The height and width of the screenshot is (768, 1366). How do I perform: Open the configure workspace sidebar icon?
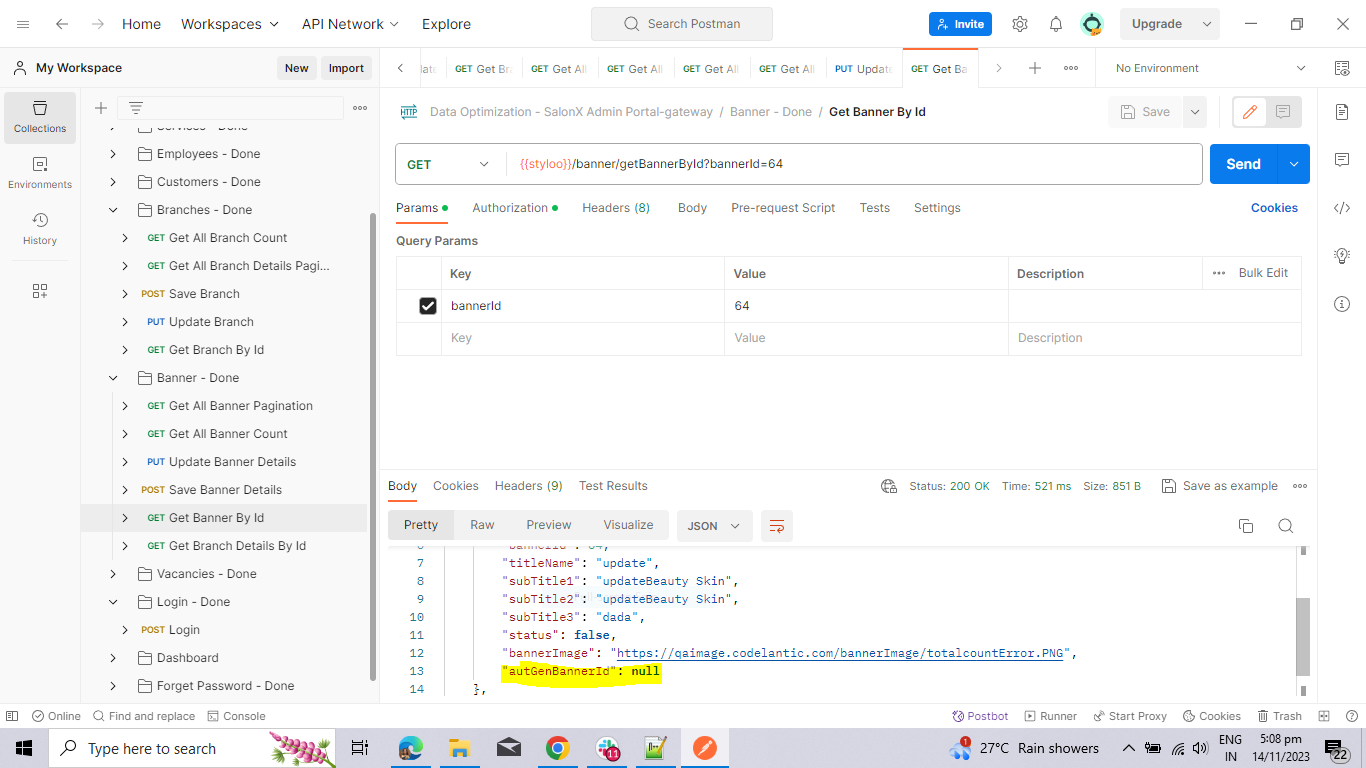[40, 291]
